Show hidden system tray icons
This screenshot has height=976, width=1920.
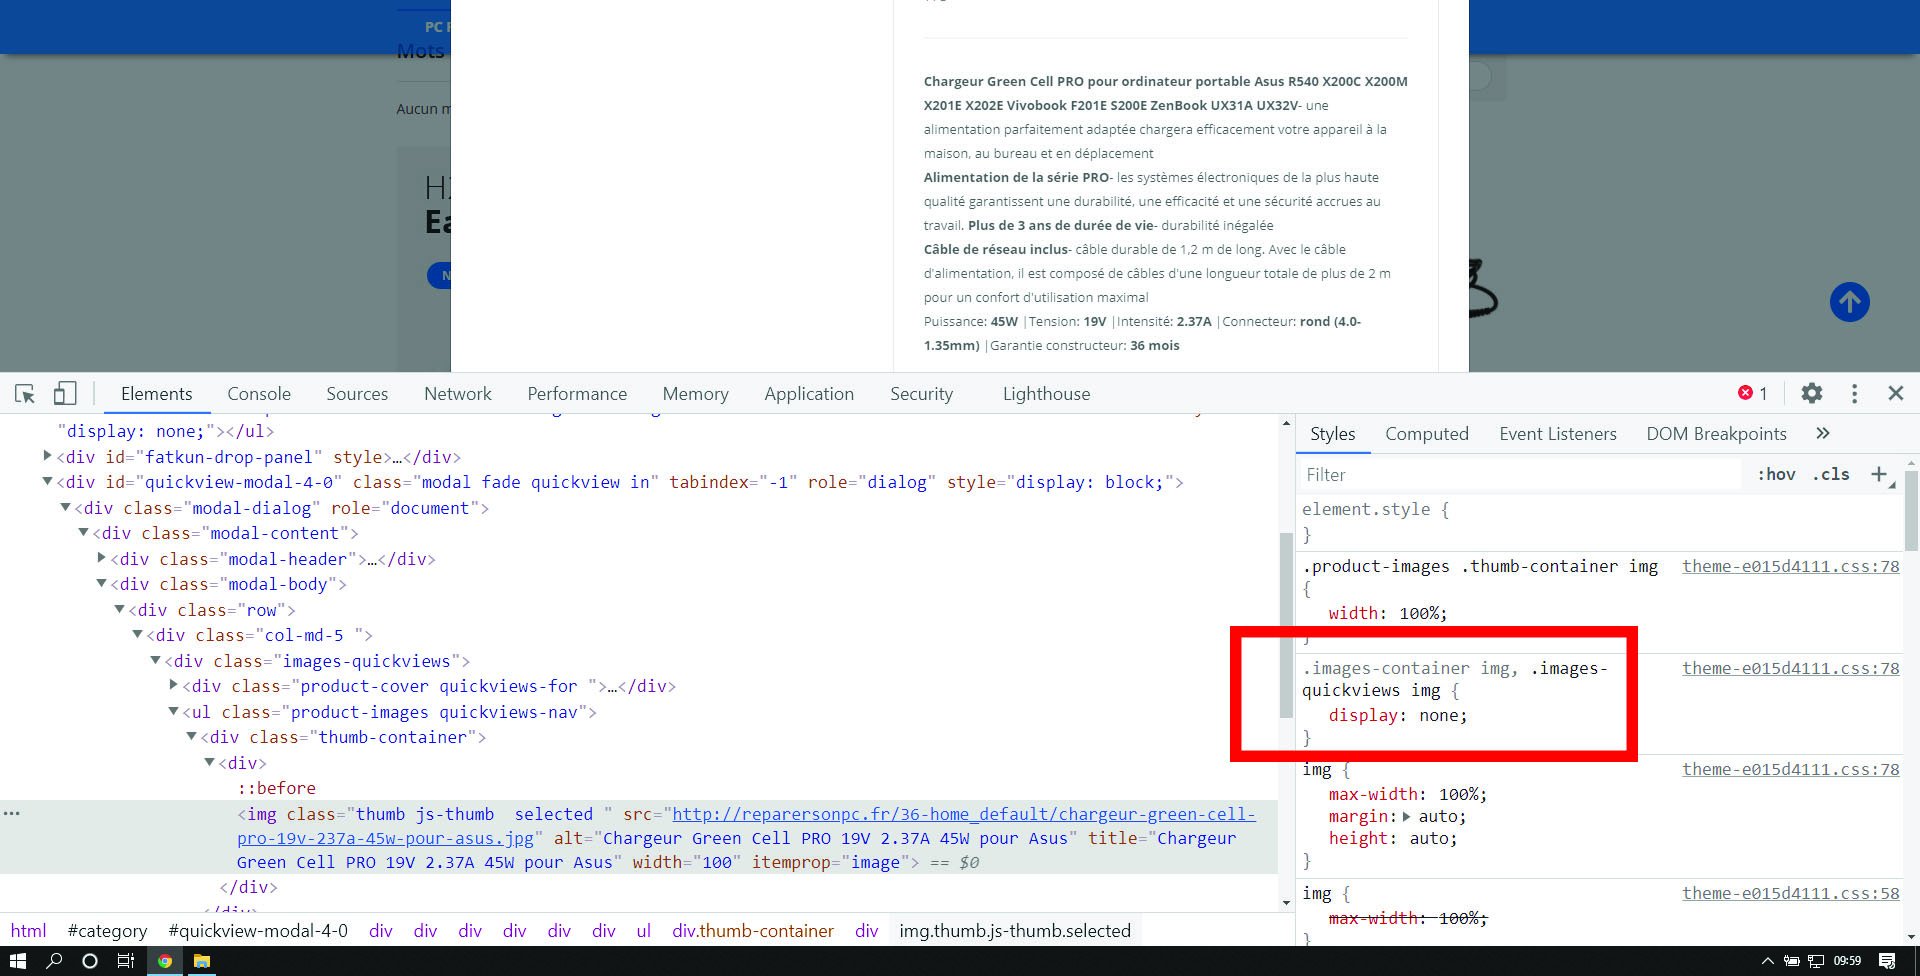click(1767, 961)
